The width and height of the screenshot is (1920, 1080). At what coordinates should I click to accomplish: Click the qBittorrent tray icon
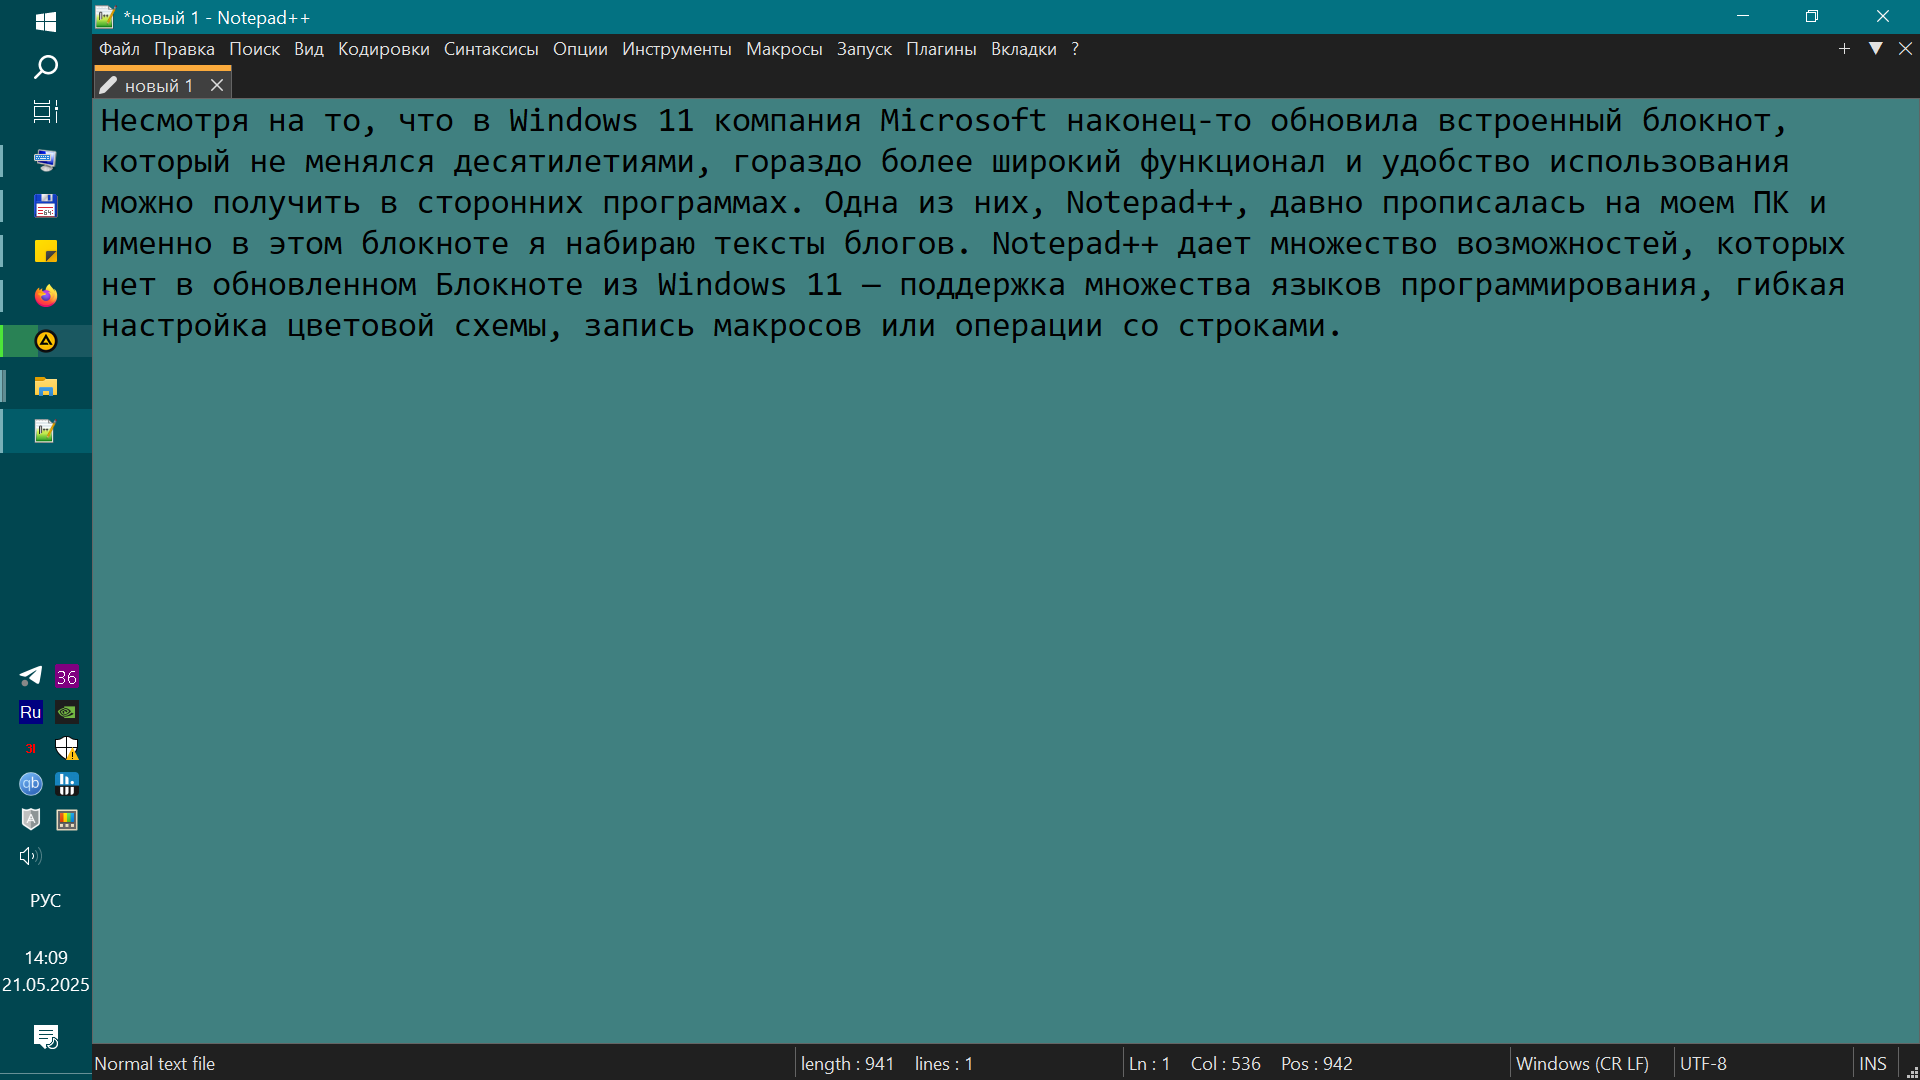pyautogui.click(x=31, y=784)
